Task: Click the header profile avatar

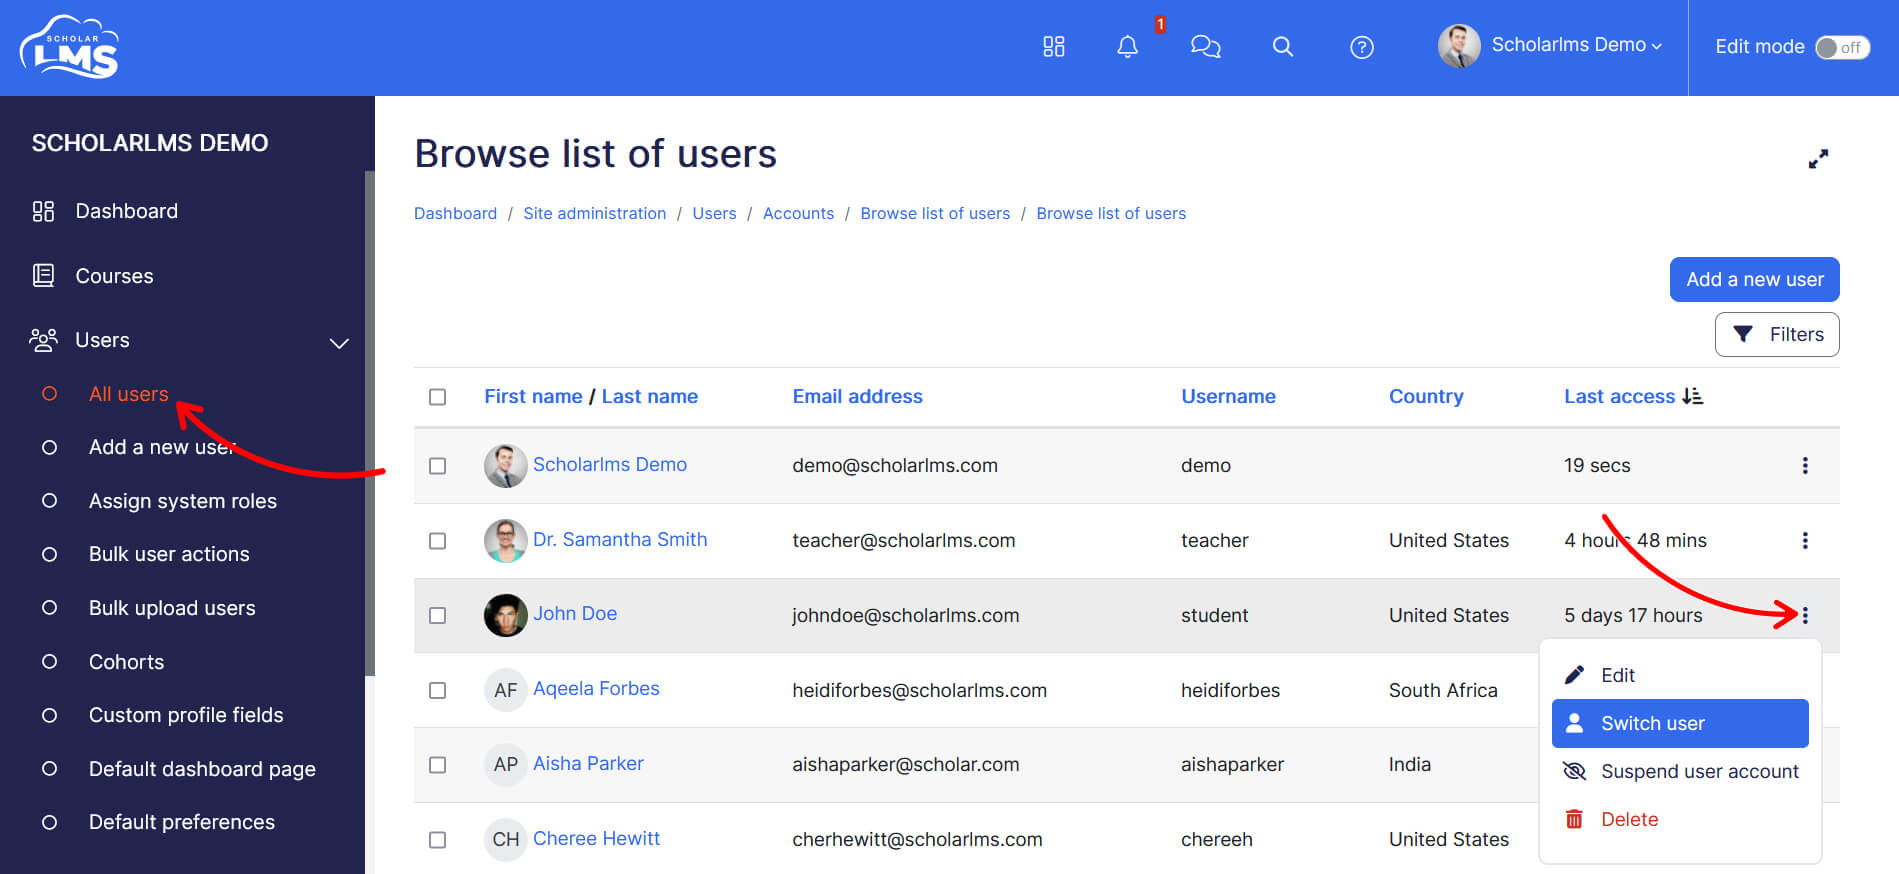Action: click(1459, 46)
